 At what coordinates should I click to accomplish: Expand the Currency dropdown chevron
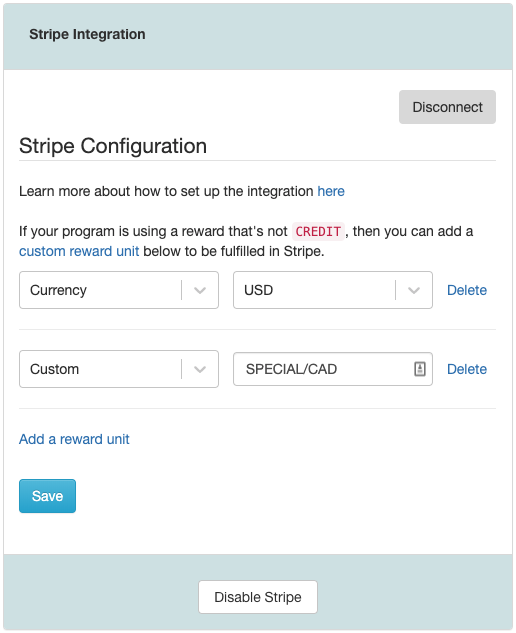[200, 290]
